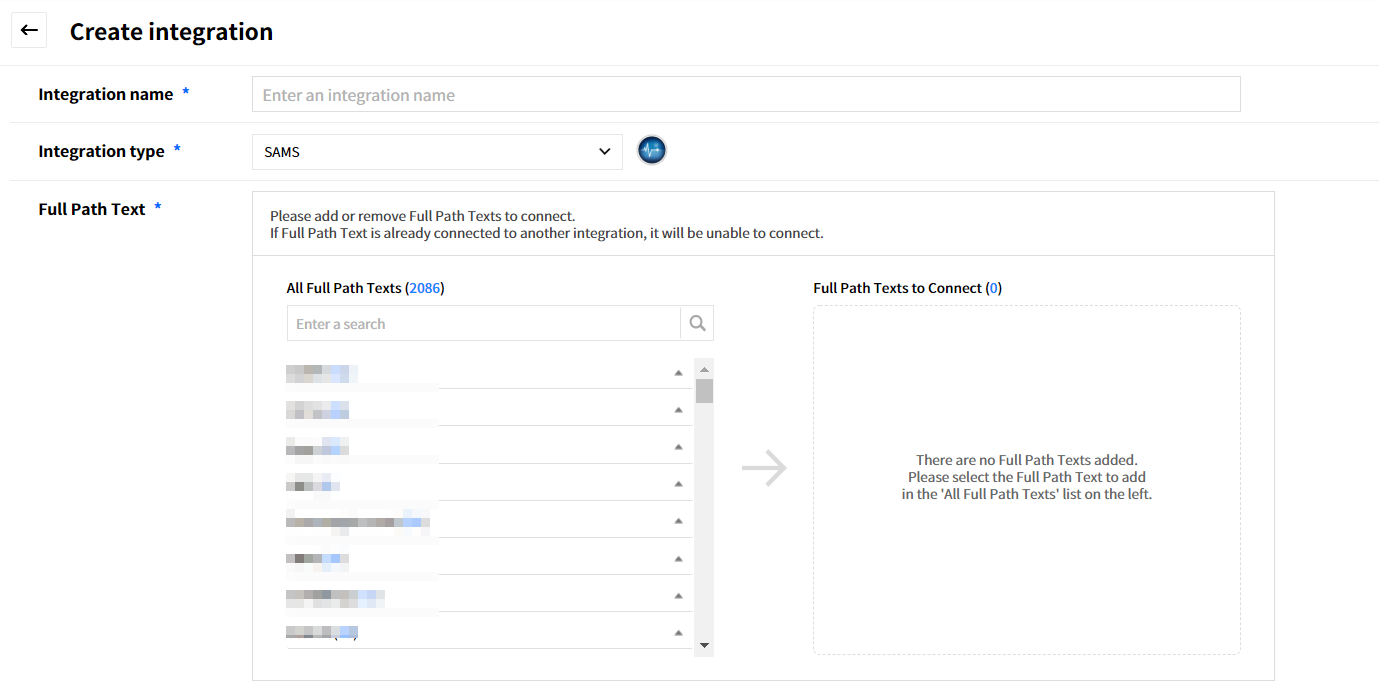Click the scrollbar thumb of the path list
The width and height of the screenshot is (1379, 691).
click(x=704, y=391)
